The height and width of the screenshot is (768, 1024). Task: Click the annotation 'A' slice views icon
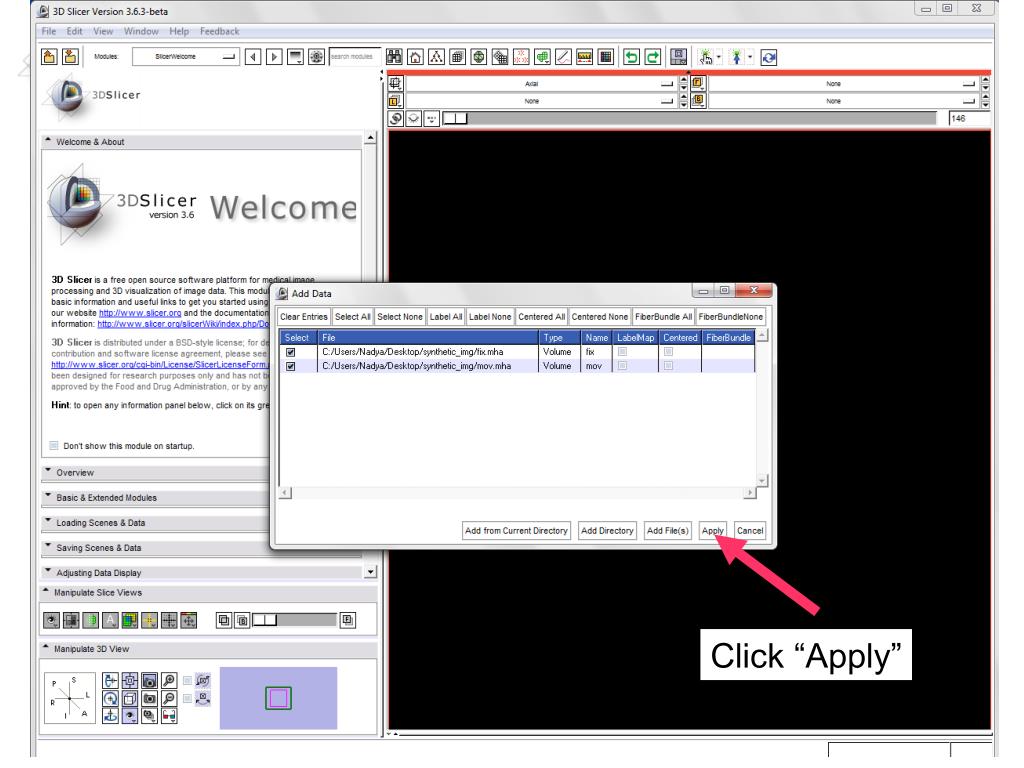(110, 620)
